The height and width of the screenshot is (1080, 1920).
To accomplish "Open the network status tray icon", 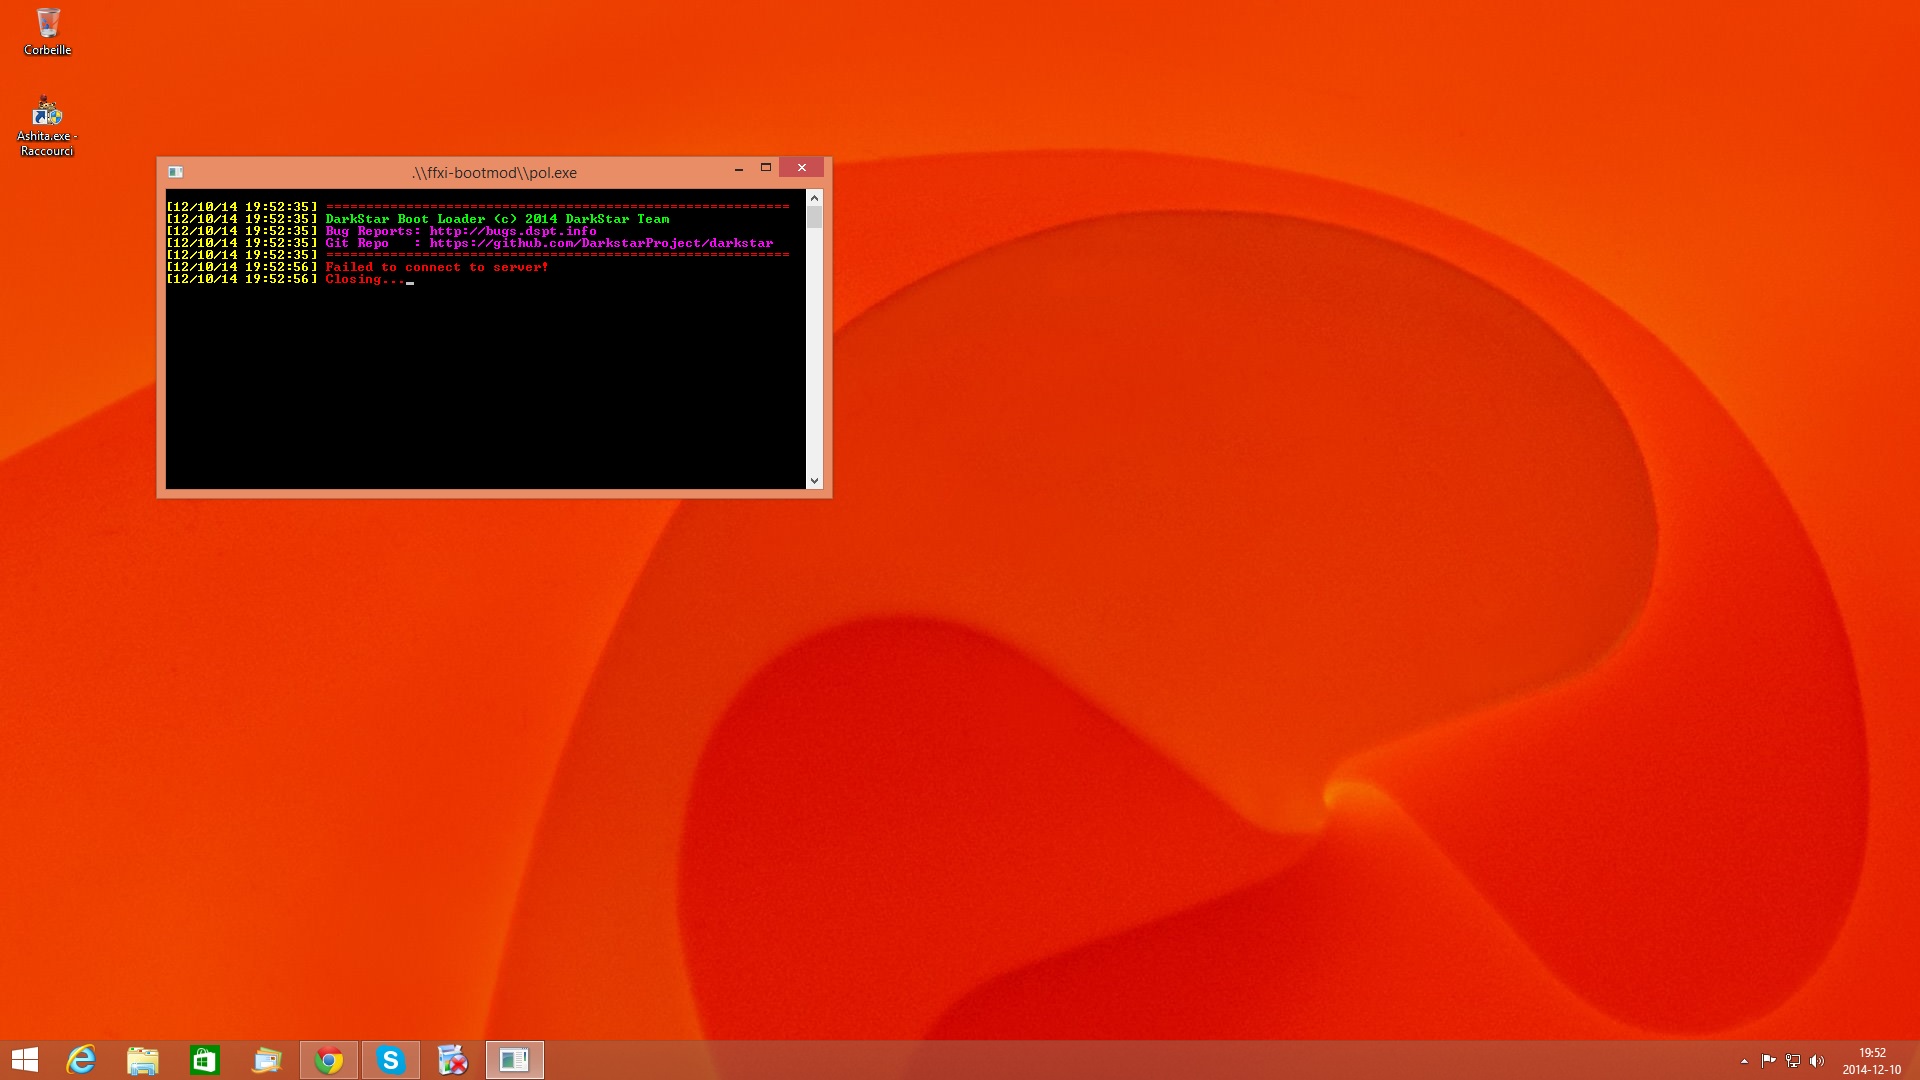I will 1793,1061.
